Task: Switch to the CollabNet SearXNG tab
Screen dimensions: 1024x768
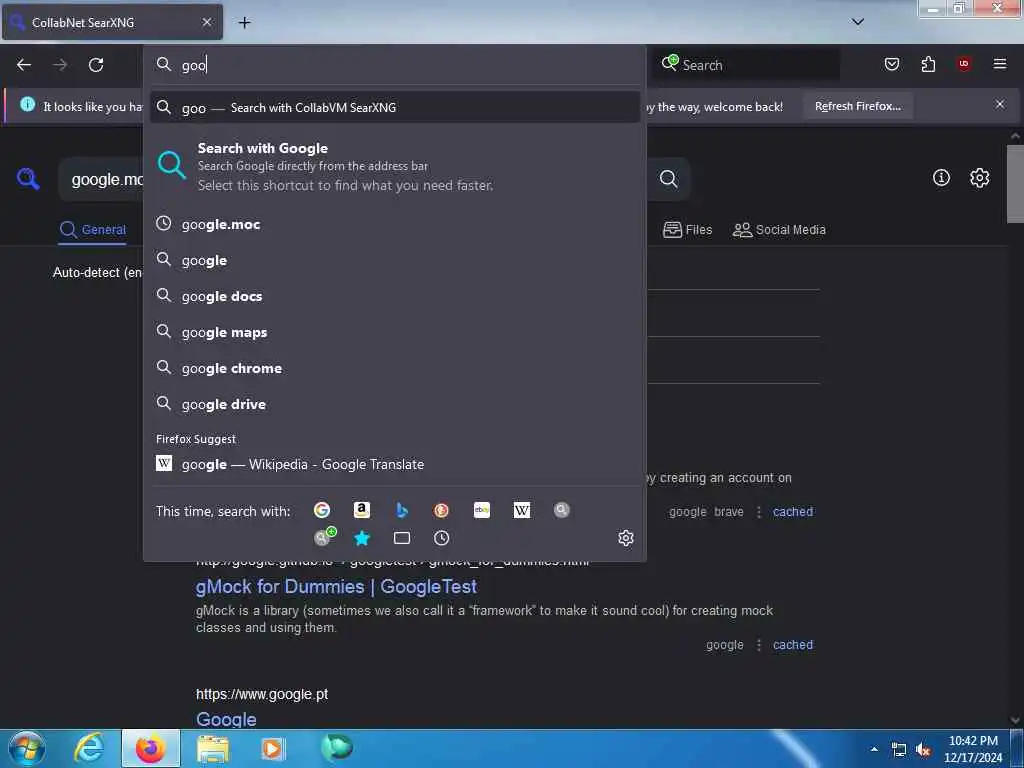Action: click(x=112, y=22)
